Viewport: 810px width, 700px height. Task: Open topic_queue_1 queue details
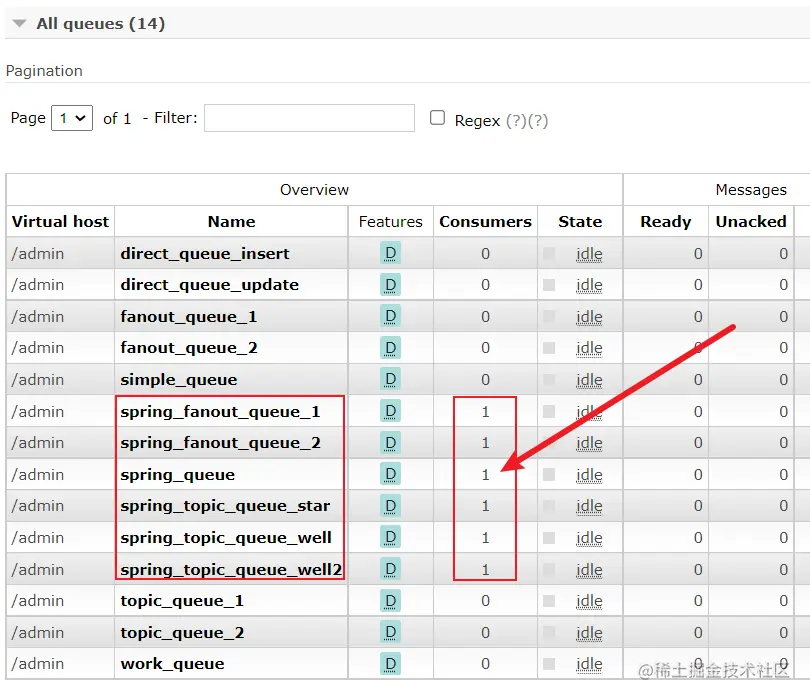[182, 601]
